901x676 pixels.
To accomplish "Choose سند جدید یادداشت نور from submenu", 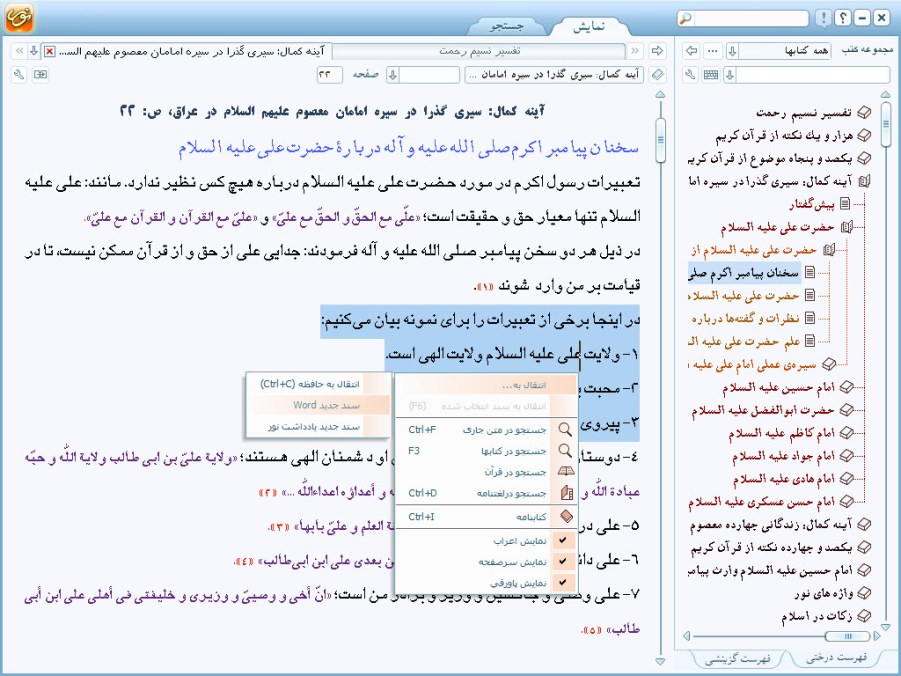I will (x=319, y=427).
